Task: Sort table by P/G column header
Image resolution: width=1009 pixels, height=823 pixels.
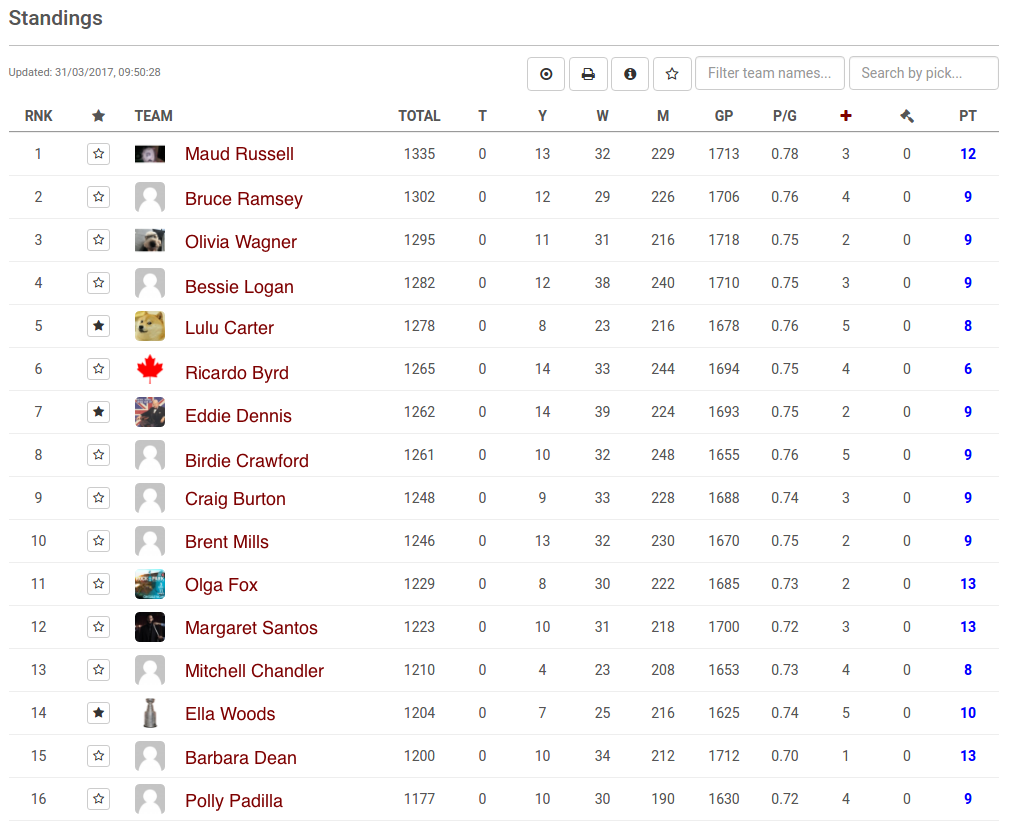Action: pos(785,116)
